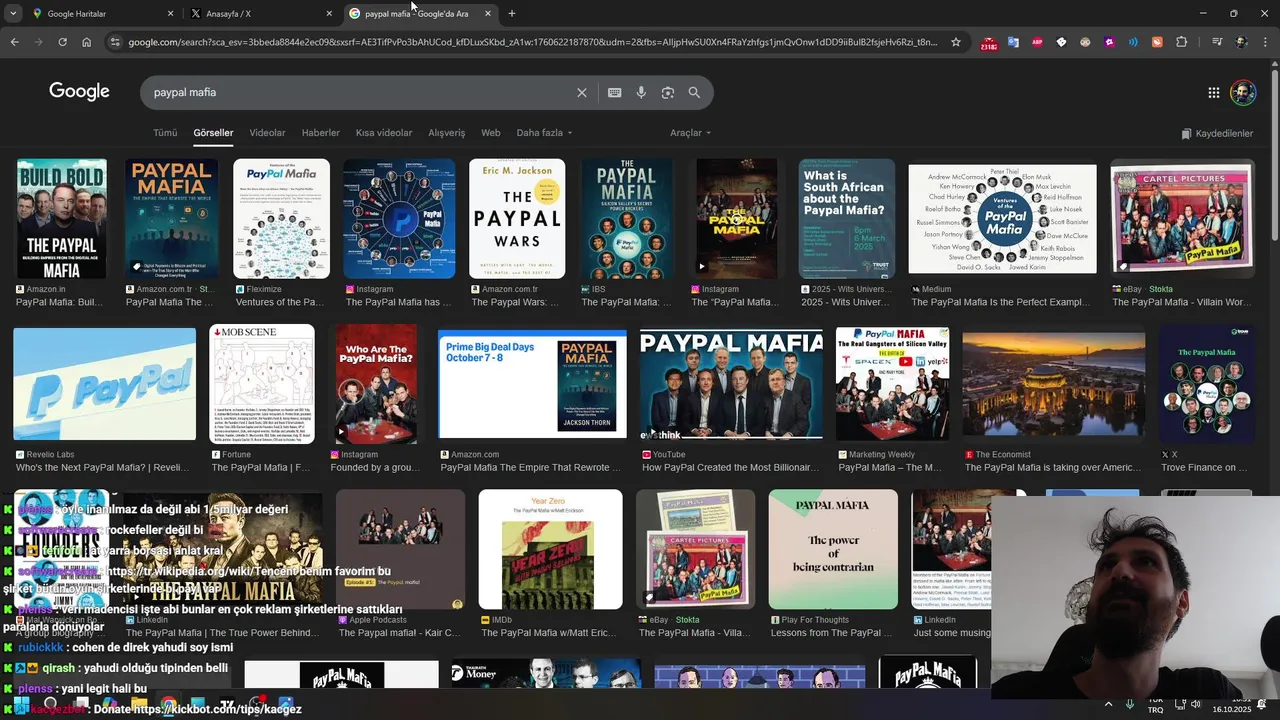Open The power of being contrarian thumbnail
1280x720 pixels.
[833, 549]
